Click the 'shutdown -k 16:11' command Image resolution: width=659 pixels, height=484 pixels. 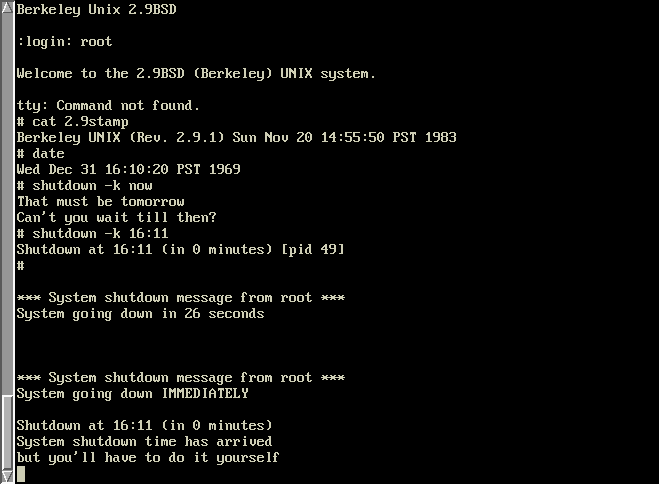pos(92,233)
